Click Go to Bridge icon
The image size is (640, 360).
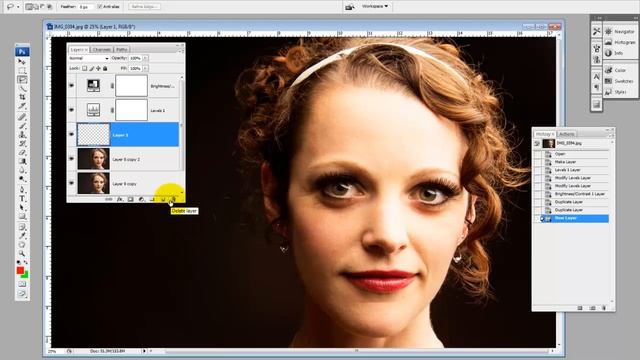(350, 7)
